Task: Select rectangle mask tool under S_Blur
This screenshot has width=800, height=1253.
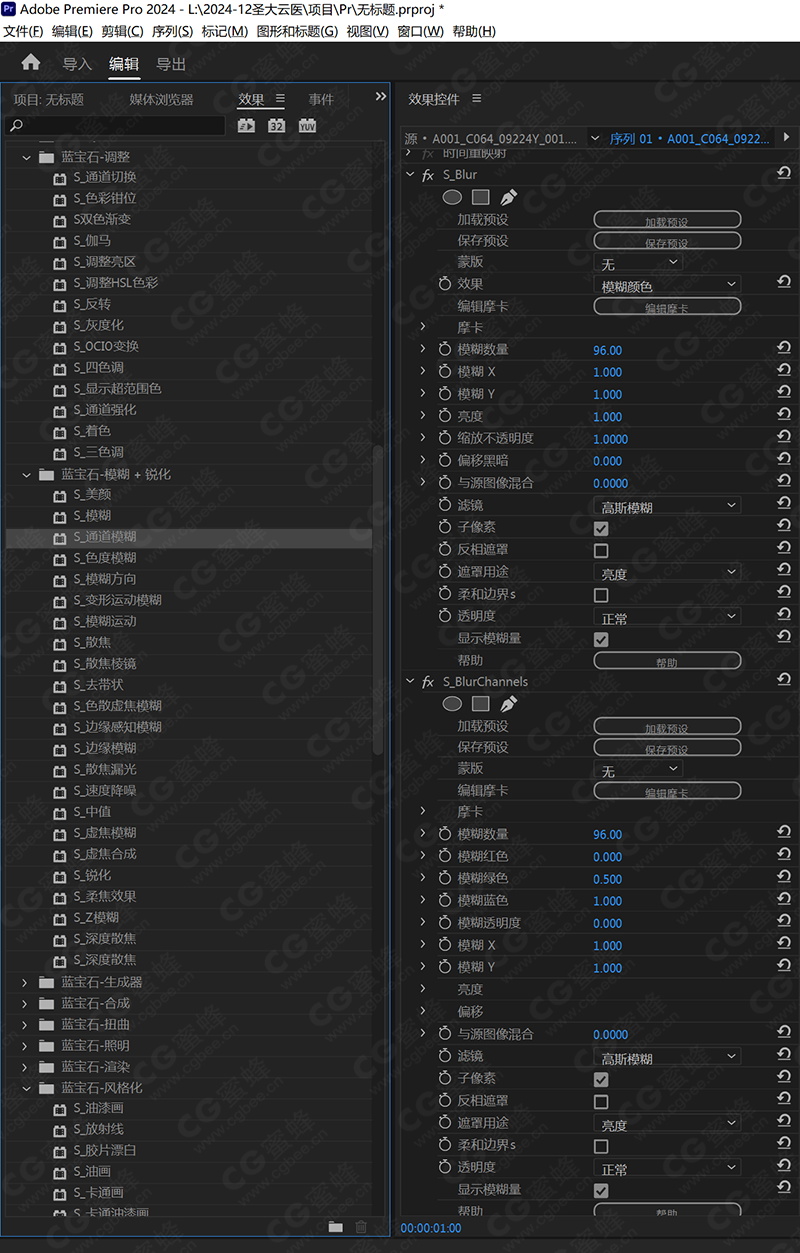Action: pyautogui.click(x=480, y=197)
